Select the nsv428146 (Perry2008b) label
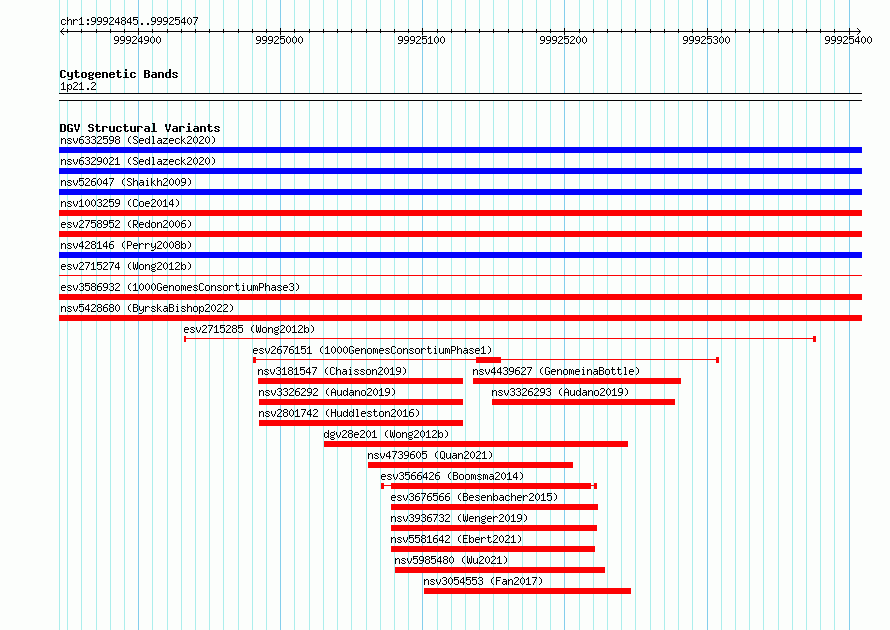 [126, 245]
